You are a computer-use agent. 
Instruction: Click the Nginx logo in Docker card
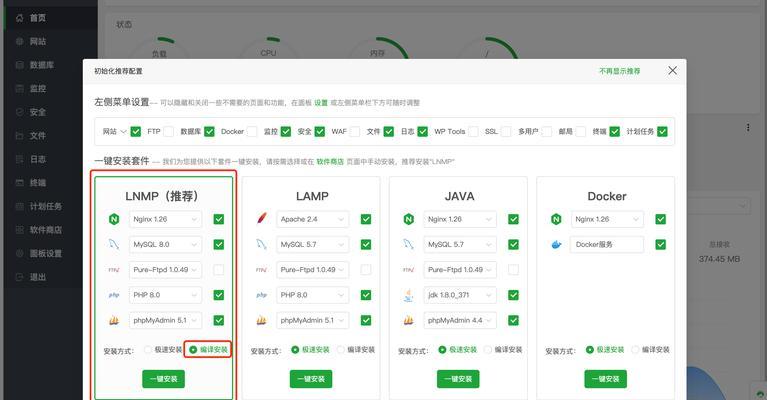click(x=556, y=219)
